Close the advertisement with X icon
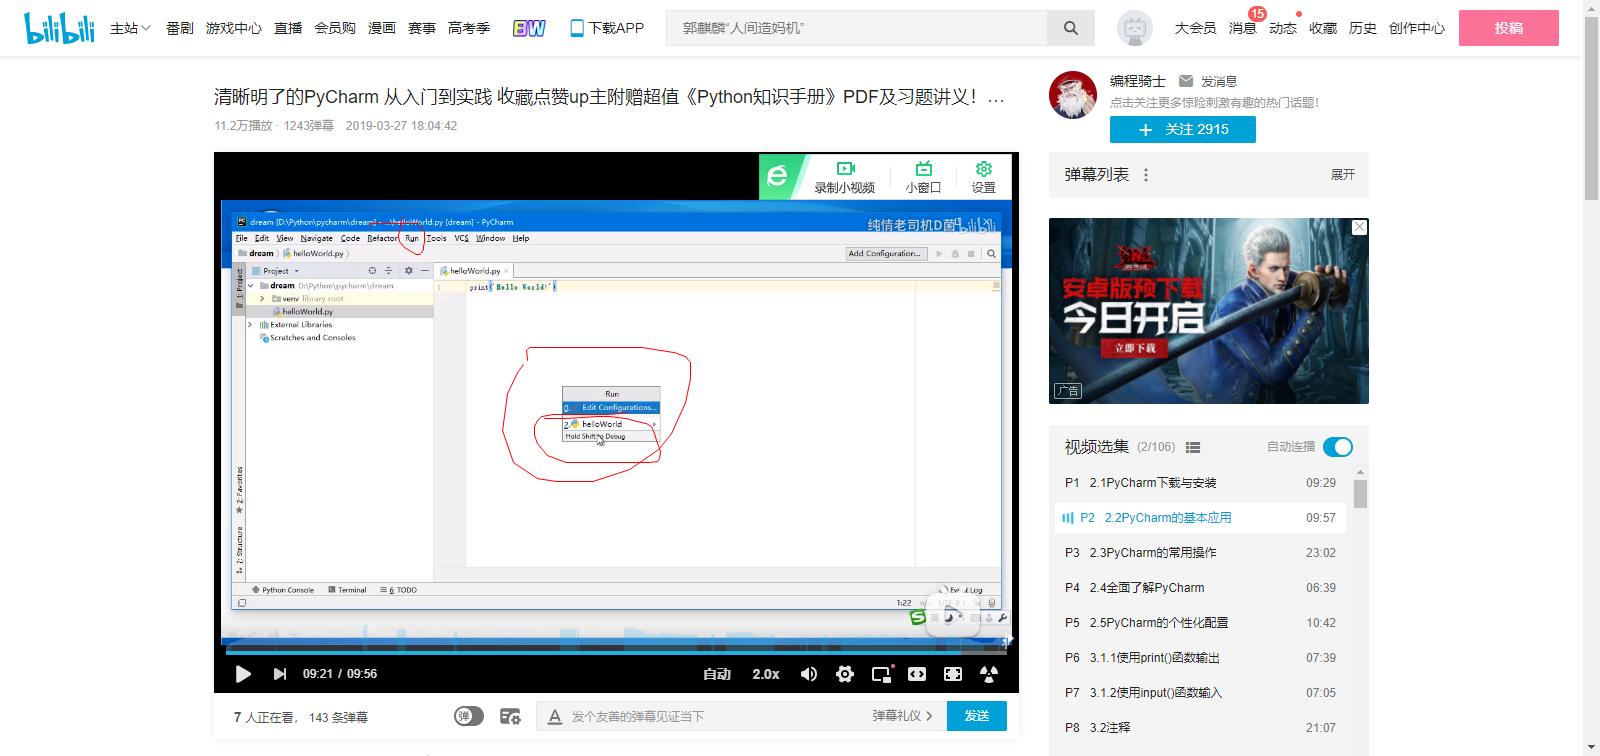Screen dimensions: 1600x756 (1359, 227)
